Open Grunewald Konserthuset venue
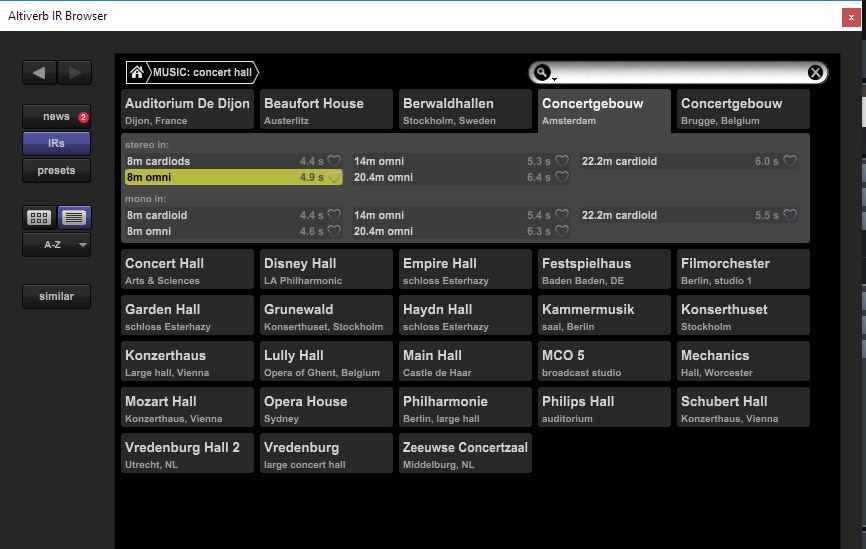Viewport: 866px width, 549px height. 326,315
